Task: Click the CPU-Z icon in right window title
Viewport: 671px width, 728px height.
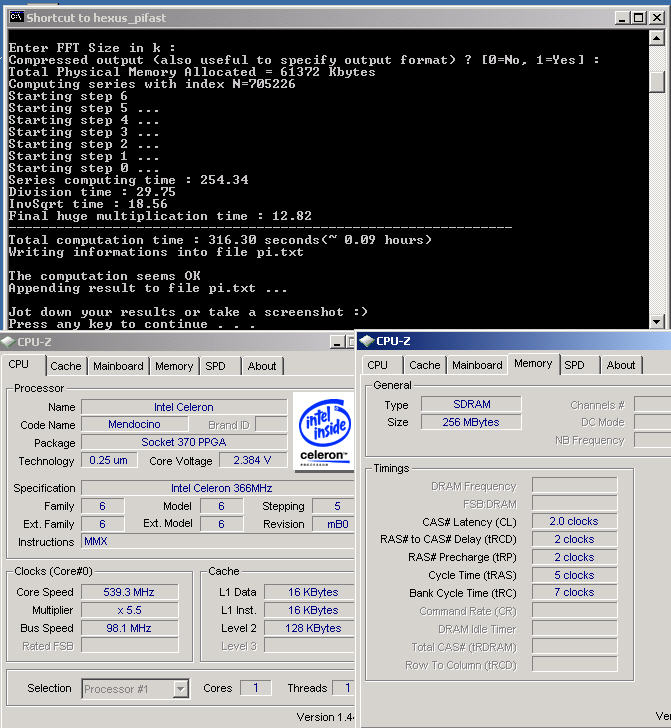Action: [367, 341]
